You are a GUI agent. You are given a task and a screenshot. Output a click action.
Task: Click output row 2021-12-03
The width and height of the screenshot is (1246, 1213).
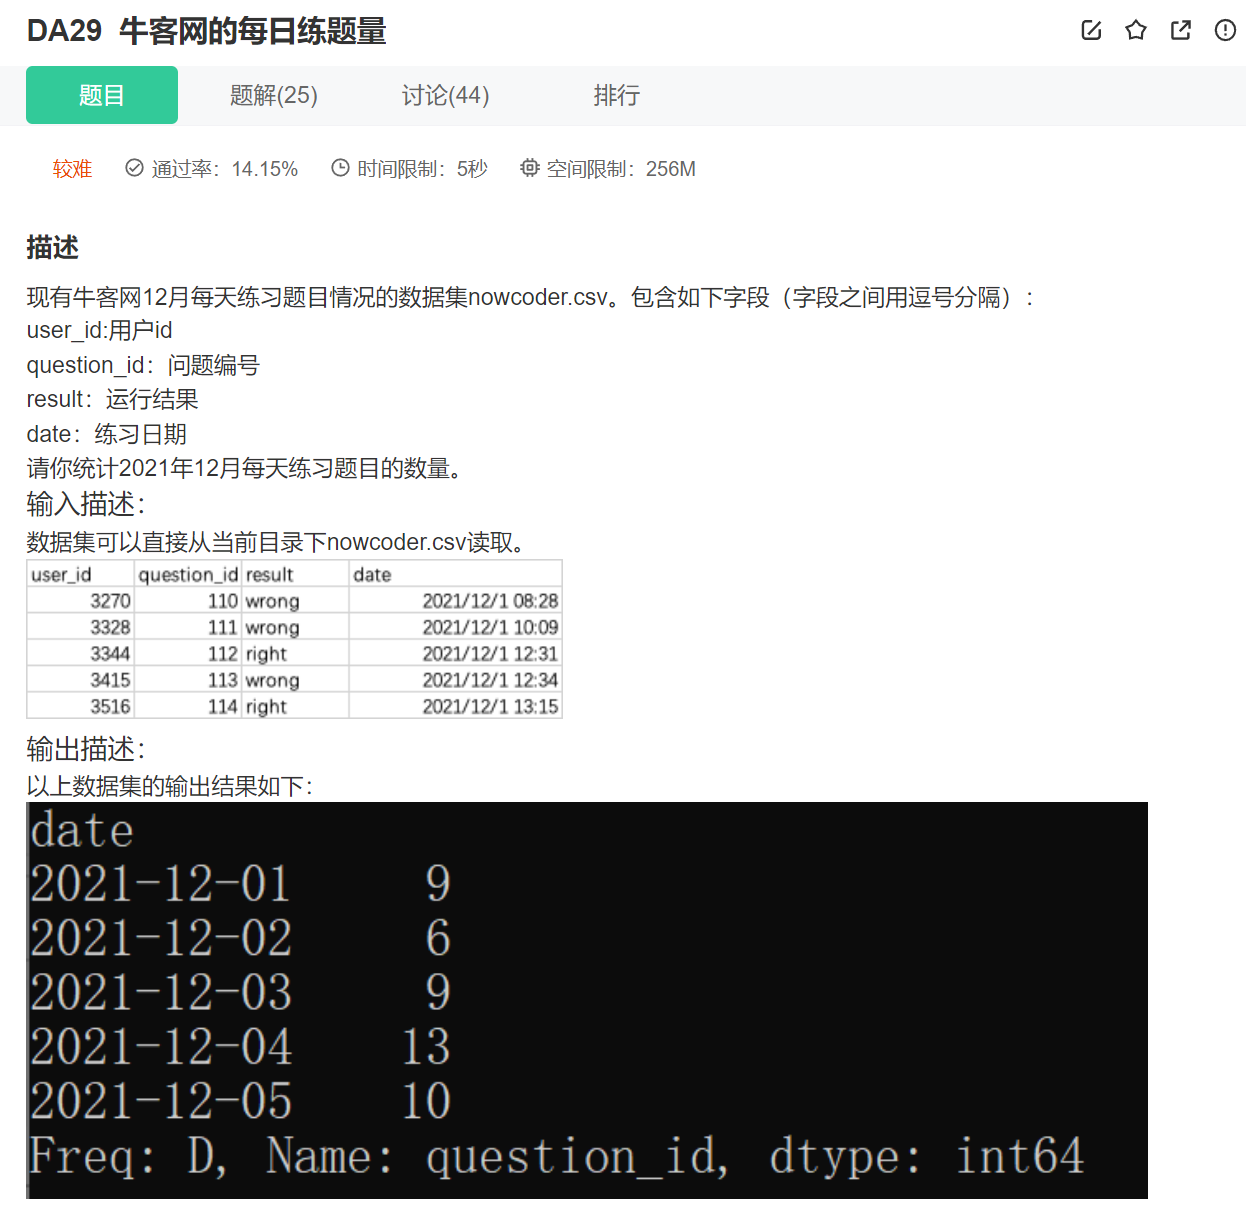click(x=240, y=992)
